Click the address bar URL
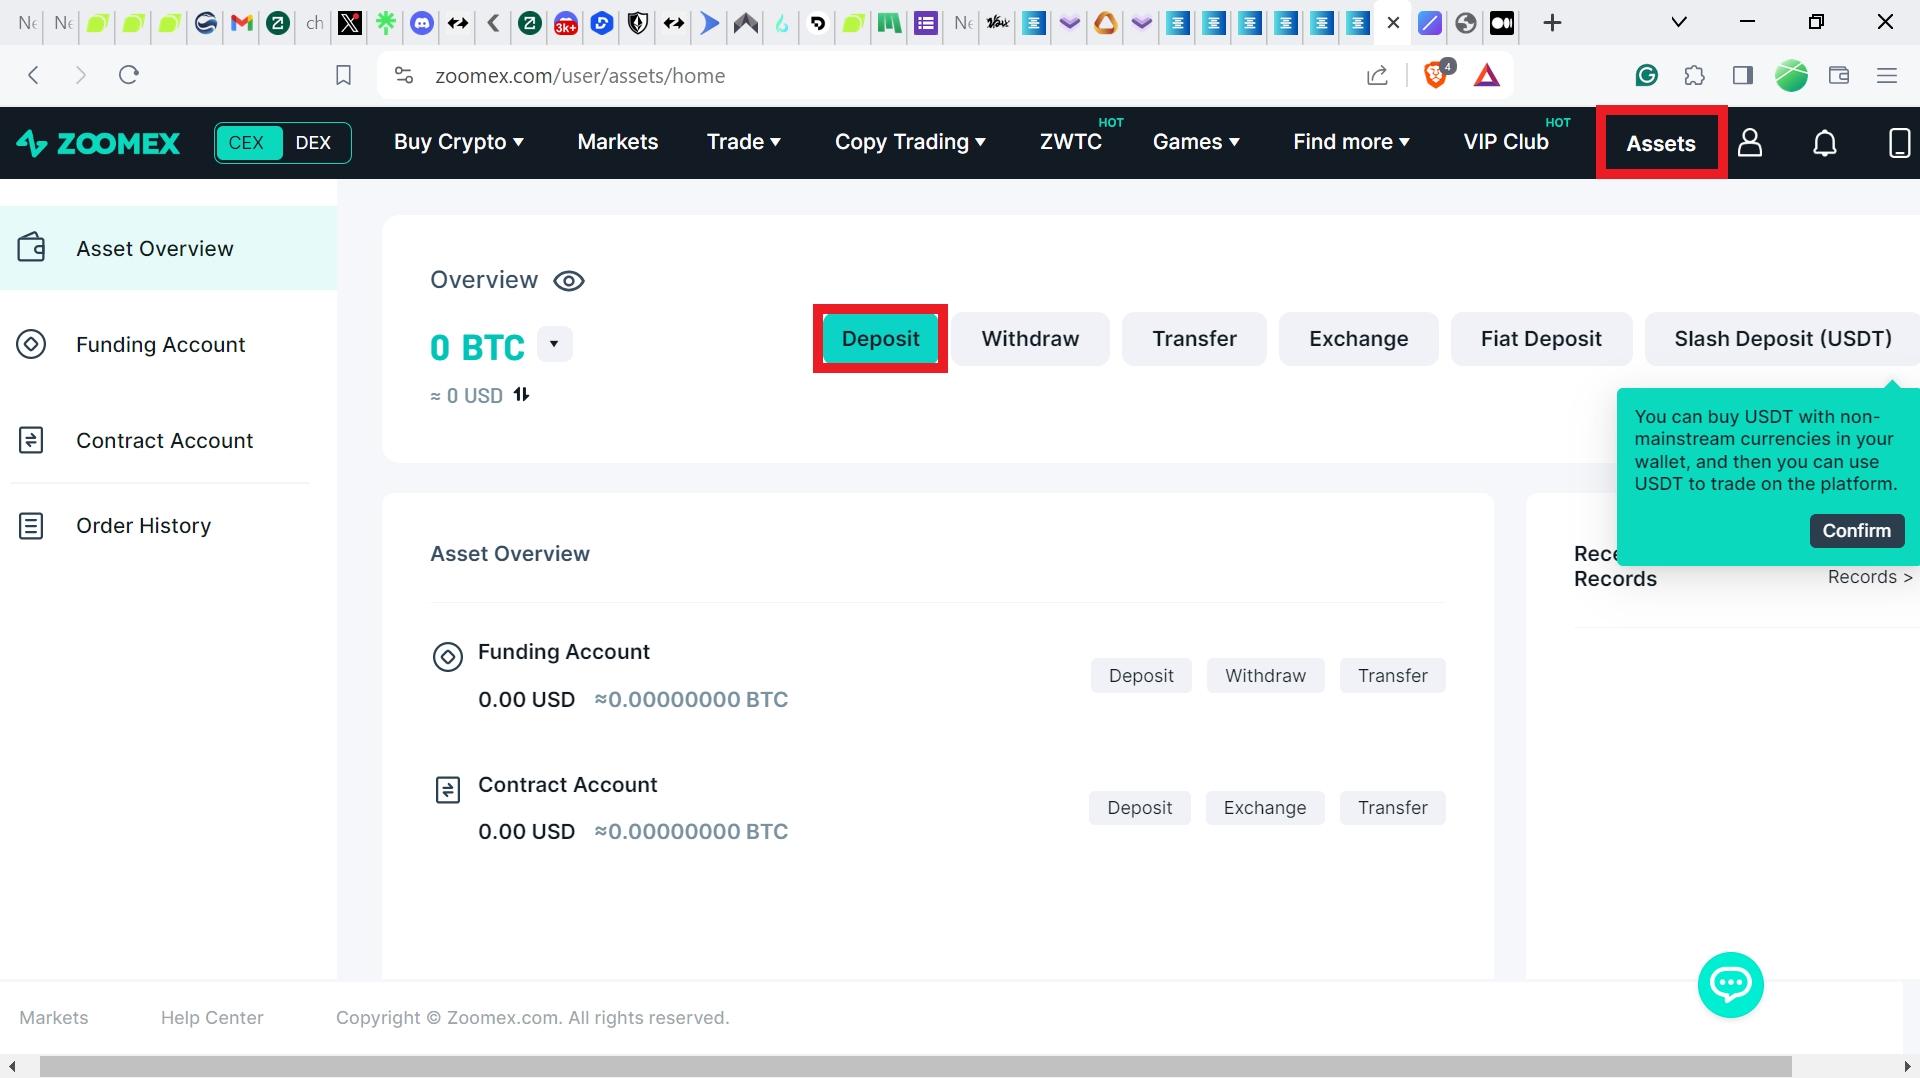Screen dimensions: 1920x1078 [580, 76]
